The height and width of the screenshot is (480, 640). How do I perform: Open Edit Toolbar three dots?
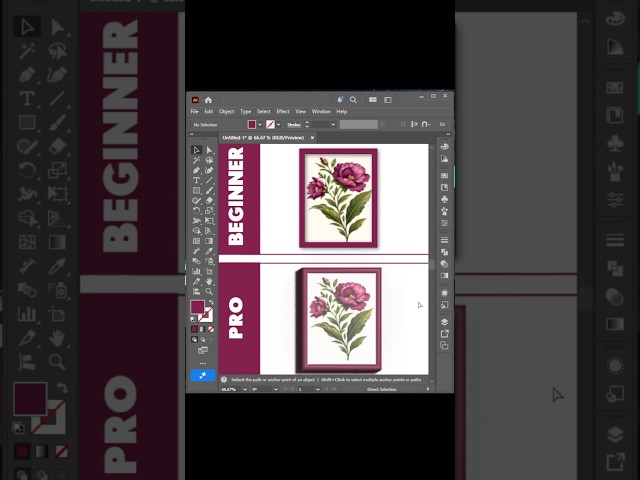tap(202, 363)
